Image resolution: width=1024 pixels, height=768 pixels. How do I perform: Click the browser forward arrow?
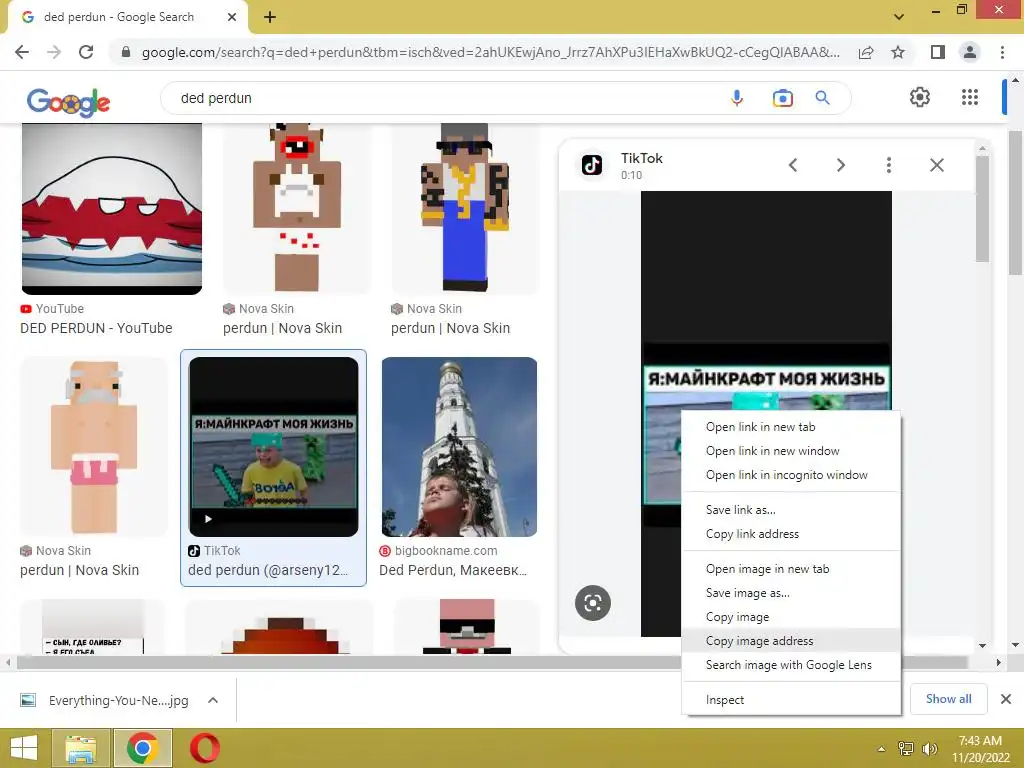click(54, 52)
